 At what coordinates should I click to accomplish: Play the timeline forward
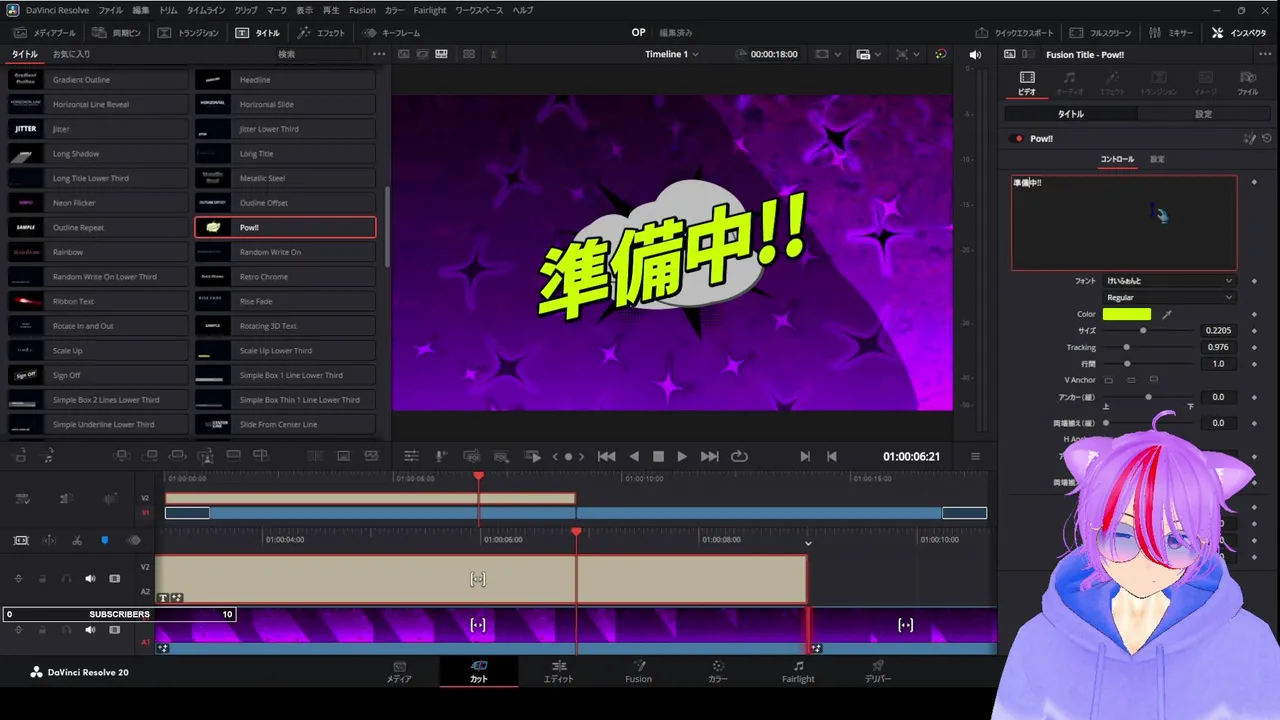pyautogui.click(x=682, y=456)
